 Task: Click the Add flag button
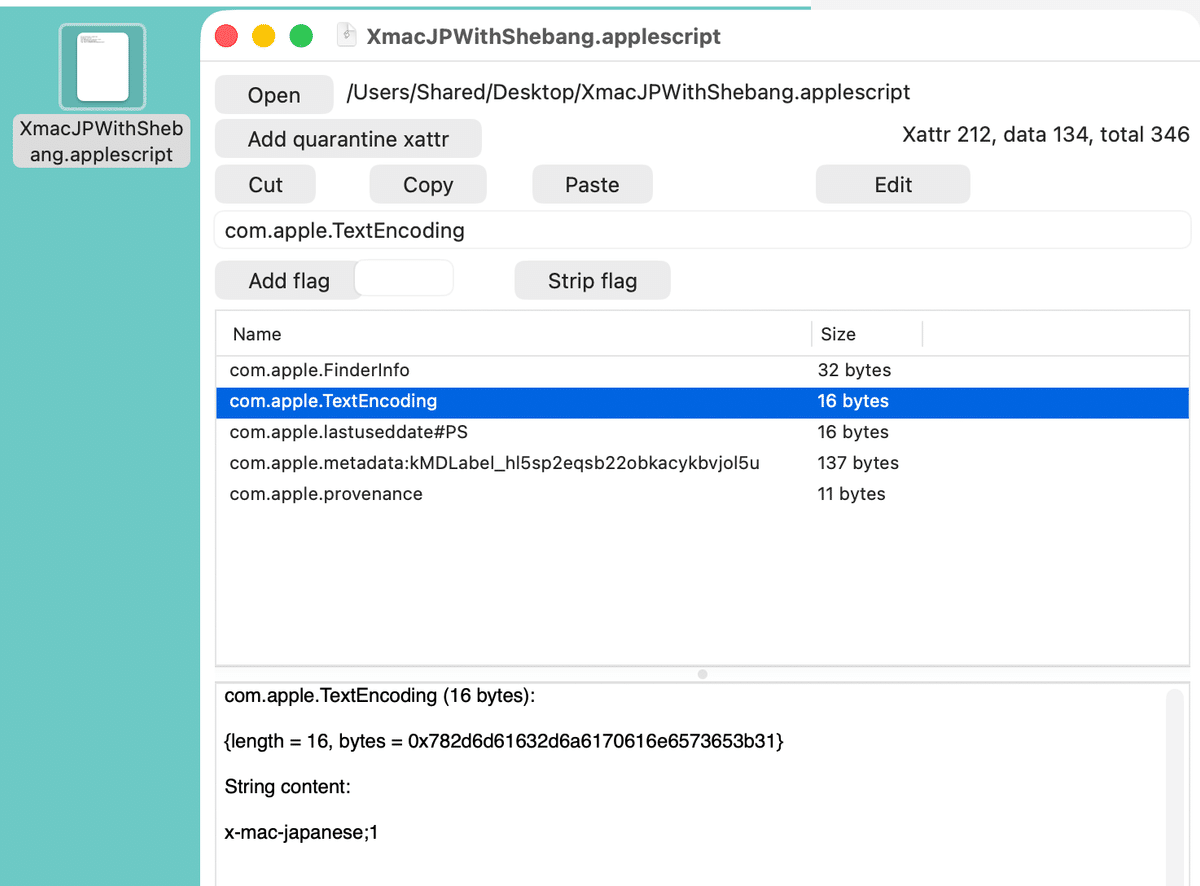tap(288, 281)
